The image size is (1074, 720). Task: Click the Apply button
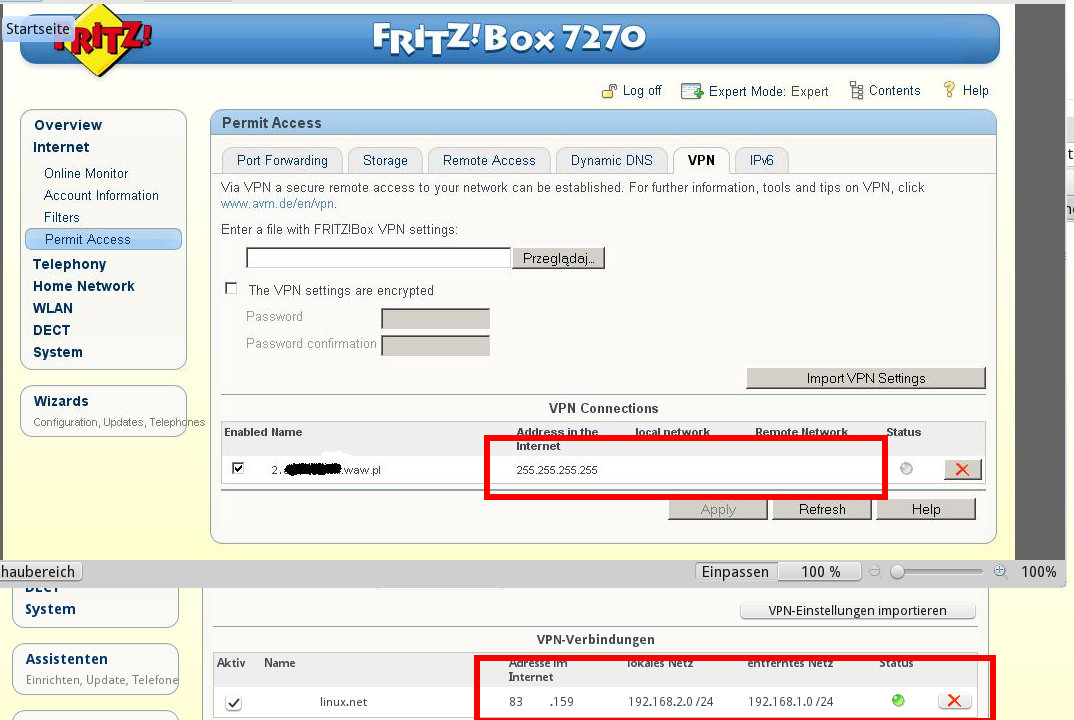[x=718, y=509]
